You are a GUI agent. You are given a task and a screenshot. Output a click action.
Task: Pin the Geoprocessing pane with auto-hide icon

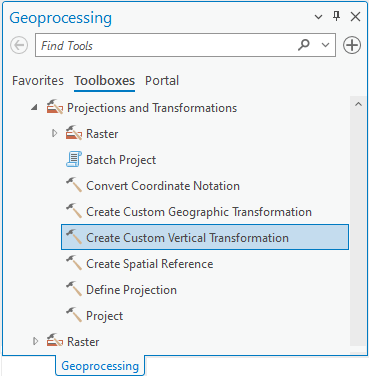click(x=337, y=16)
